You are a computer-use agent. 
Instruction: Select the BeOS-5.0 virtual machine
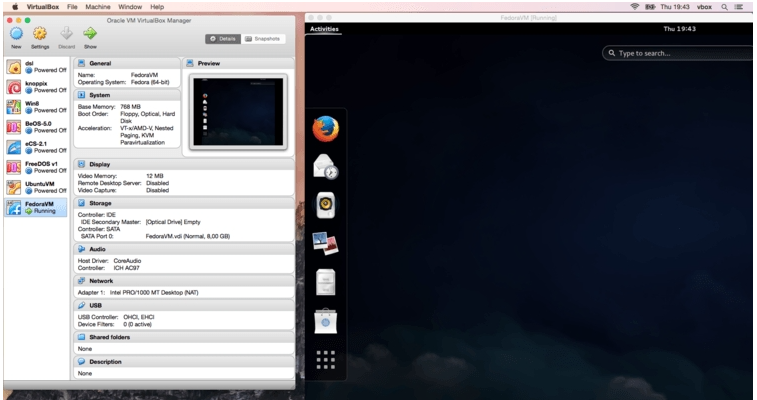tap(37, 127)
